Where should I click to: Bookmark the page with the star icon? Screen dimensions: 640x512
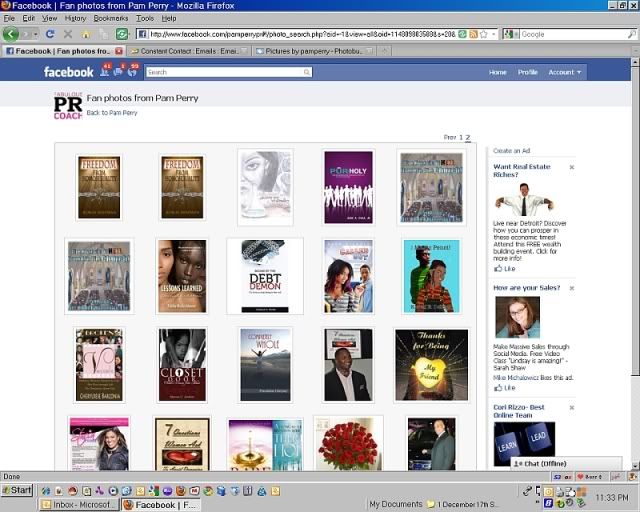pos(484,34)
